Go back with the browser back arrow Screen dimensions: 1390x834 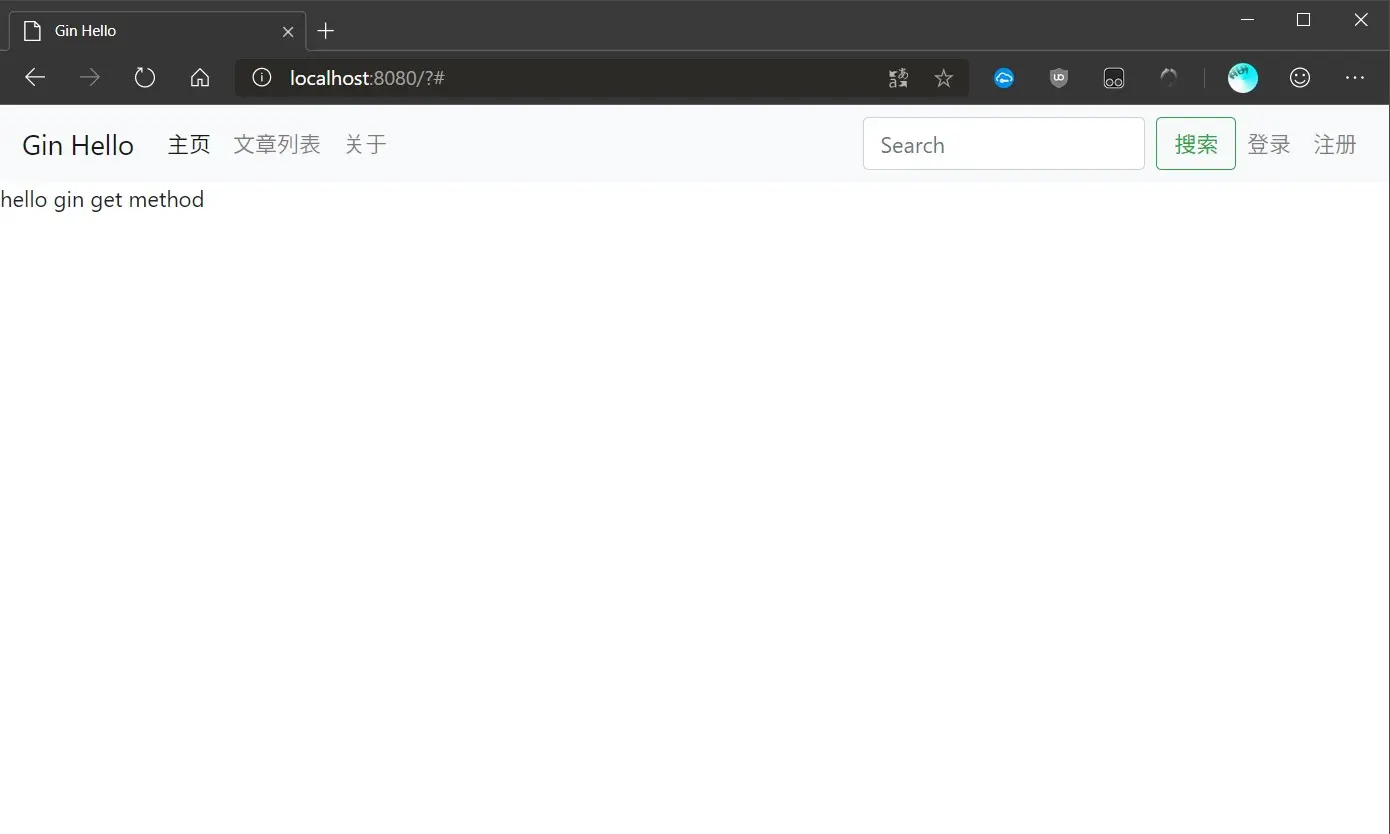click(35, 78)
